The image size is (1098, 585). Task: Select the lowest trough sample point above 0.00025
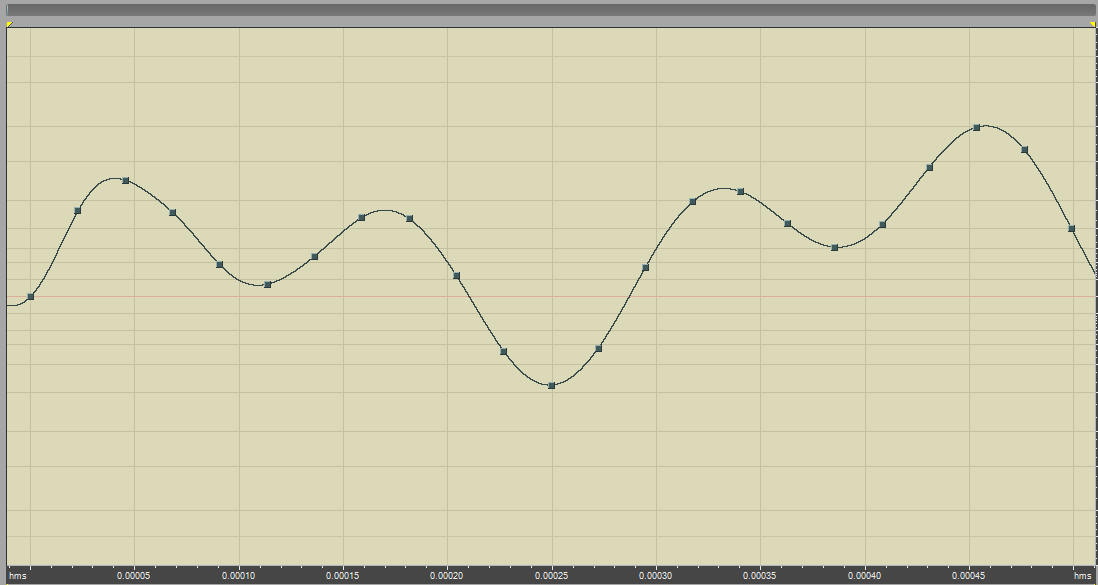pos(551,385)
